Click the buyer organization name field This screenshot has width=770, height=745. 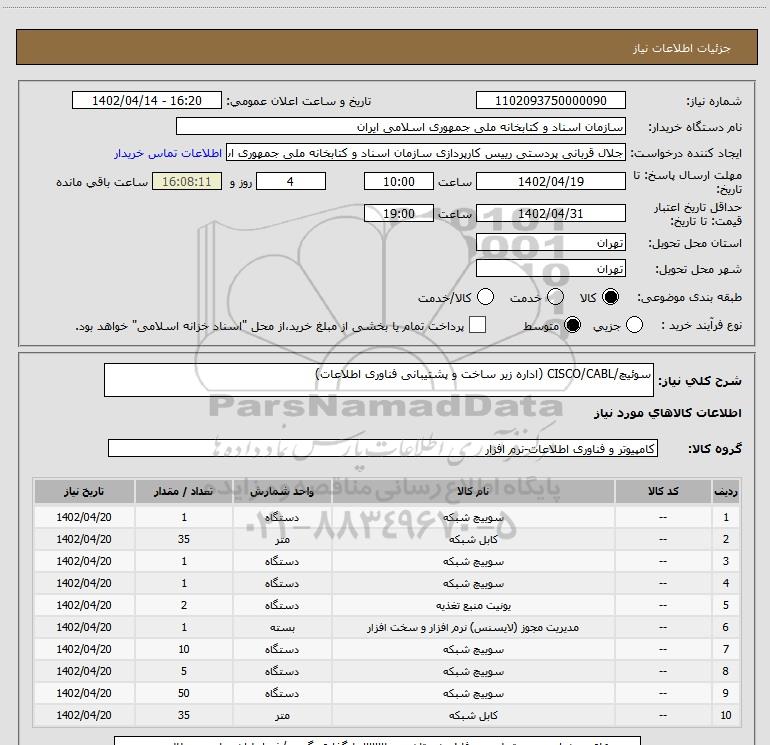(x=401, y=126)
